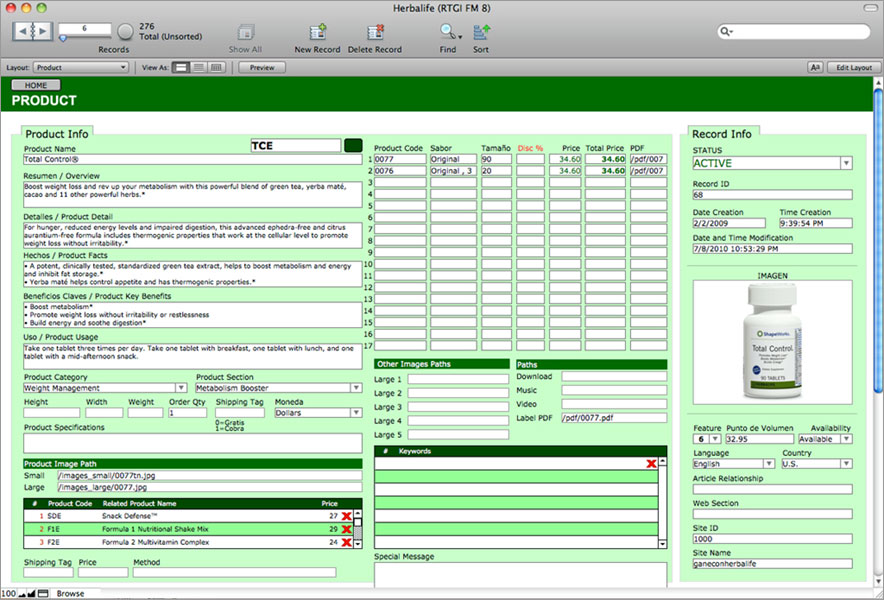This screenshot has width=884, height=600.
Task: Click the Label PDF path field
Action: click(614, 418)
